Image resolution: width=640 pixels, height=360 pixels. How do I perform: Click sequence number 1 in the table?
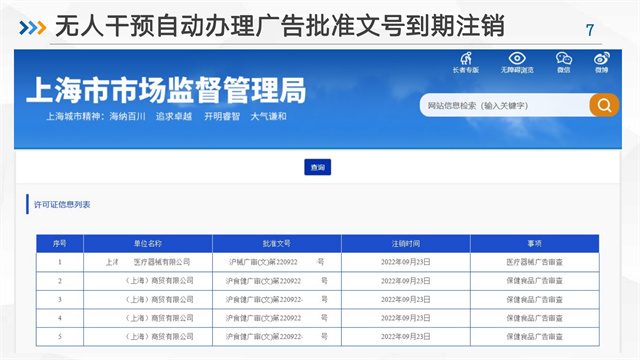pyautogui.click(x=60, y=262)
